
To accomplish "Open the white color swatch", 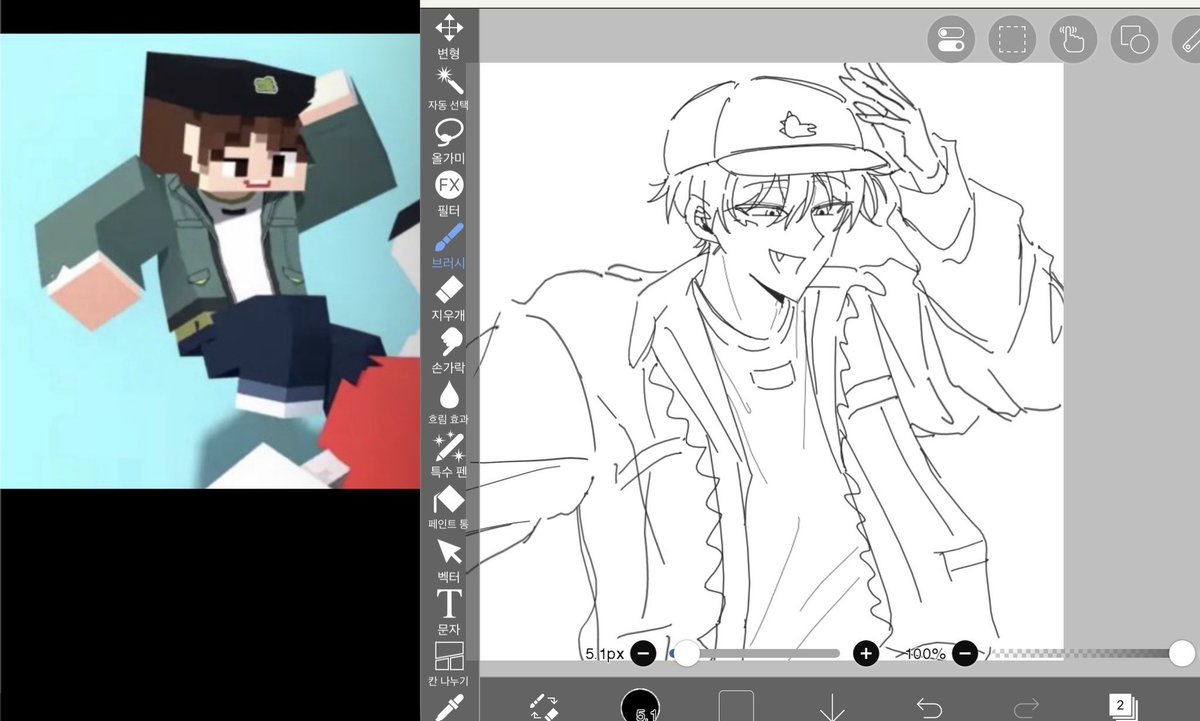I will (736, 706).
